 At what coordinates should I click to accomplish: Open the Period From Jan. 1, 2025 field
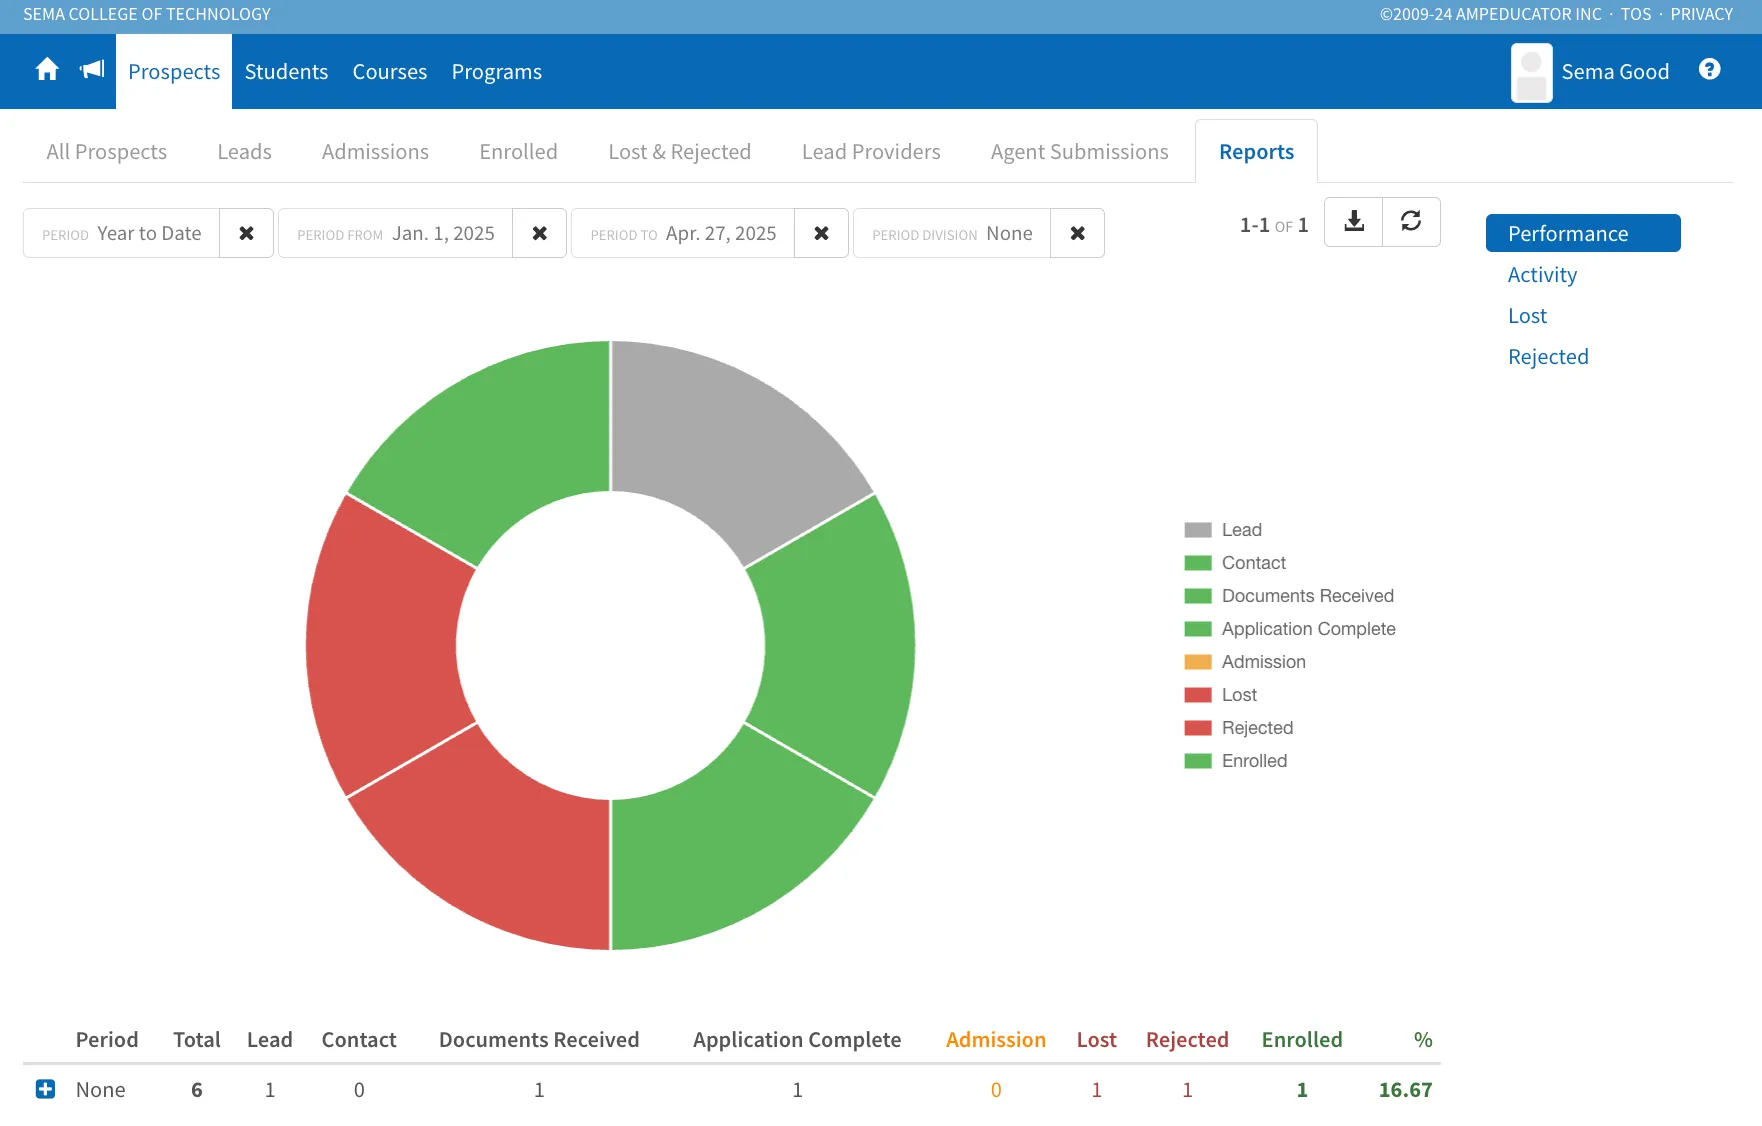click(396, 233)
